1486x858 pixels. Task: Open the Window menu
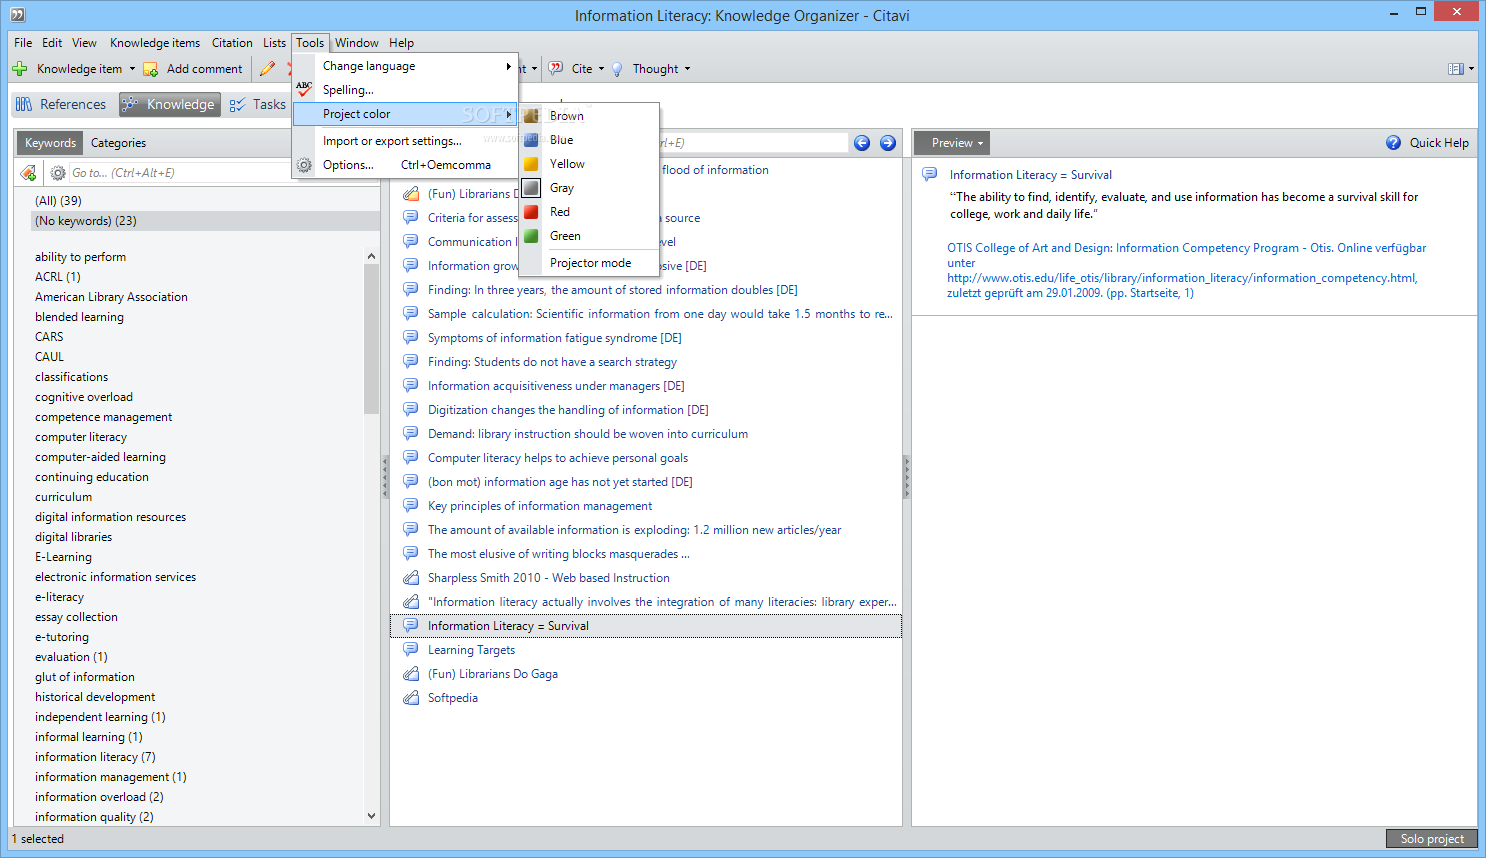[356, 43]
